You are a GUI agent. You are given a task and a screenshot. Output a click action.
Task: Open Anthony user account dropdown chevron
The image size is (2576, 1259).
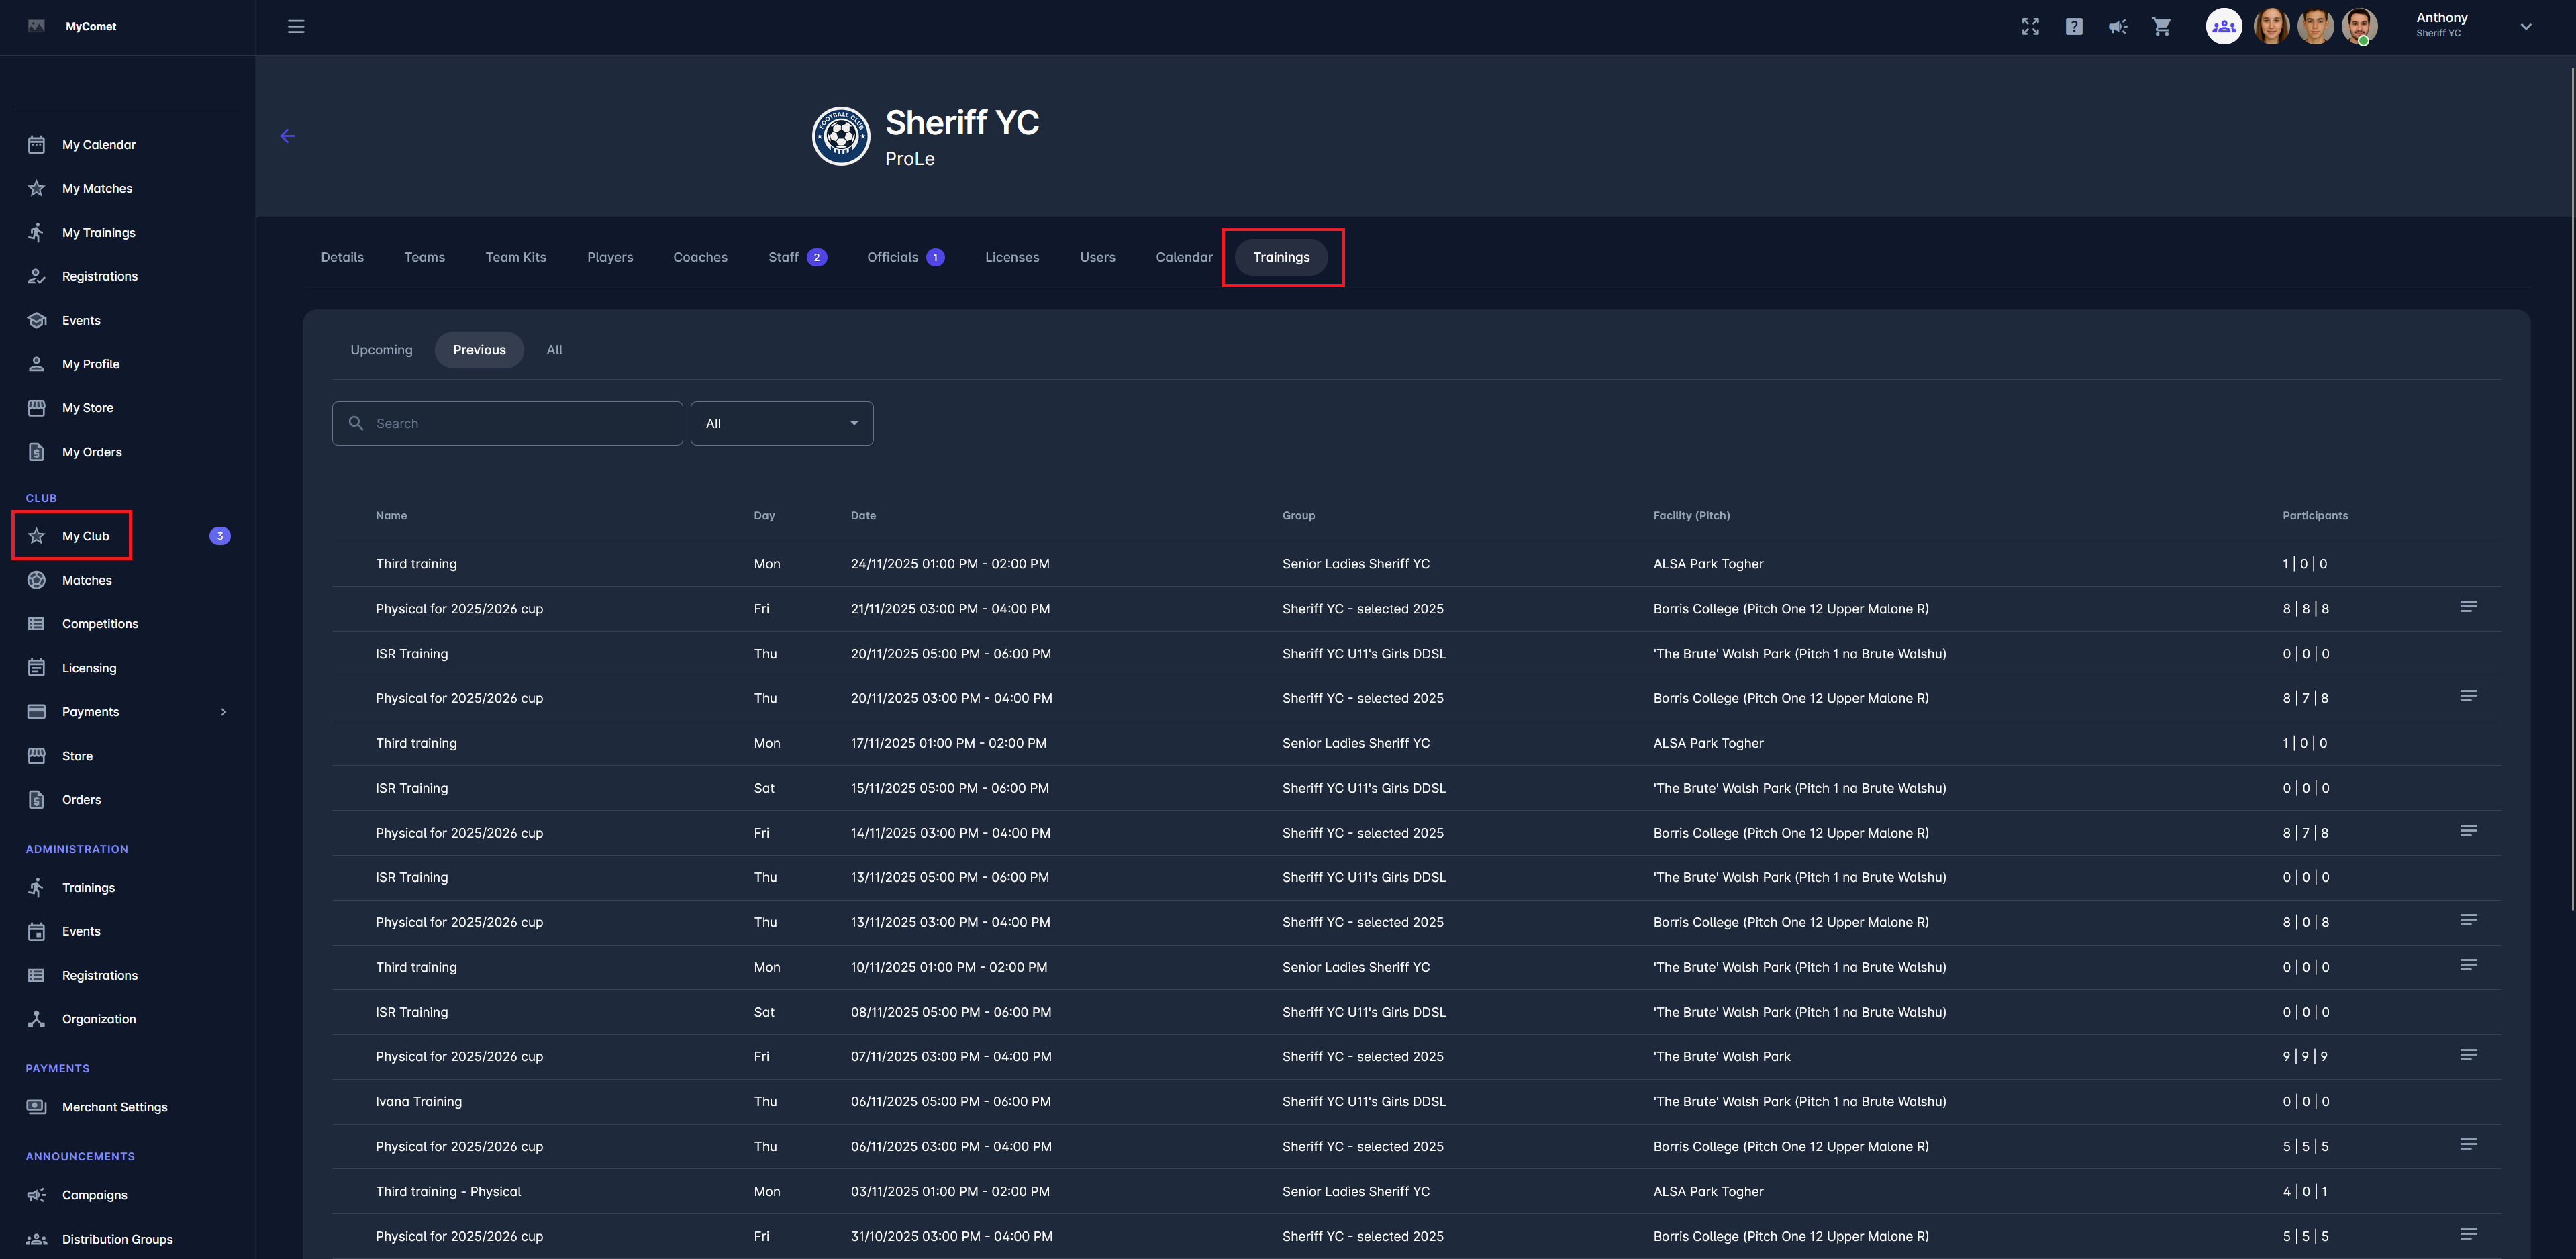[x=2525, y=27]
